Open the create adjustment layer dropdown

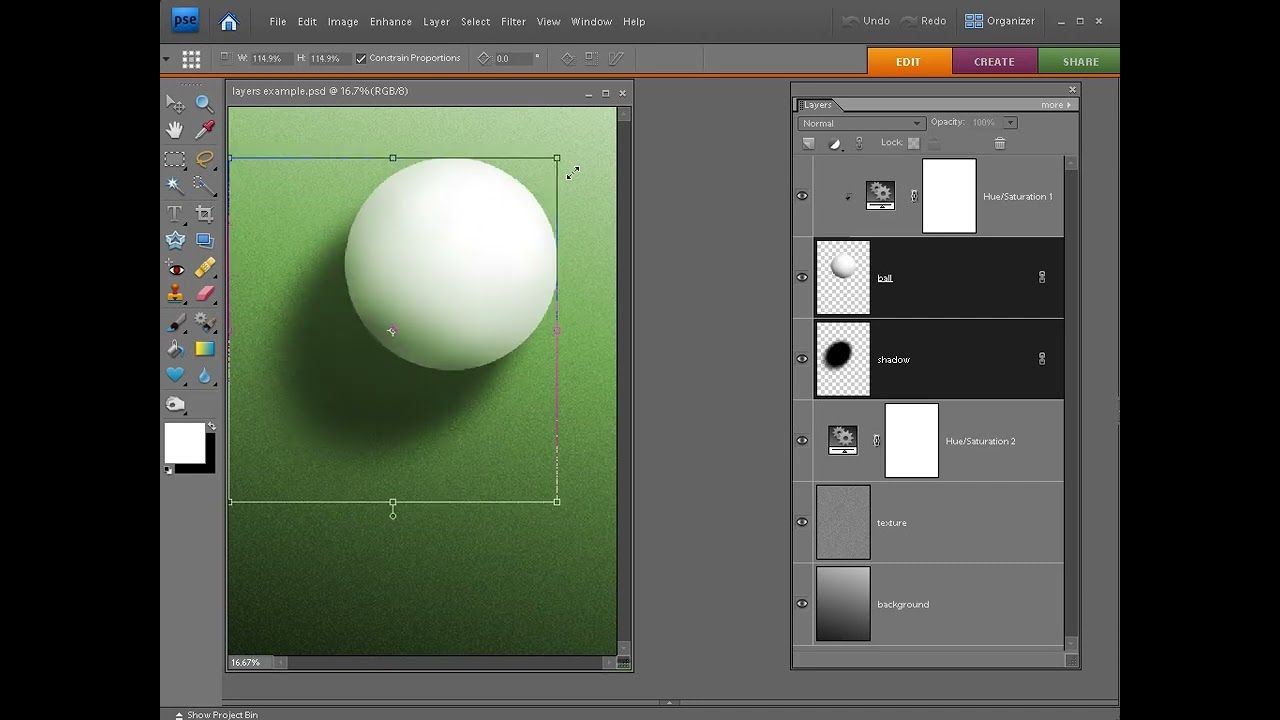click(x=836, y=143)
